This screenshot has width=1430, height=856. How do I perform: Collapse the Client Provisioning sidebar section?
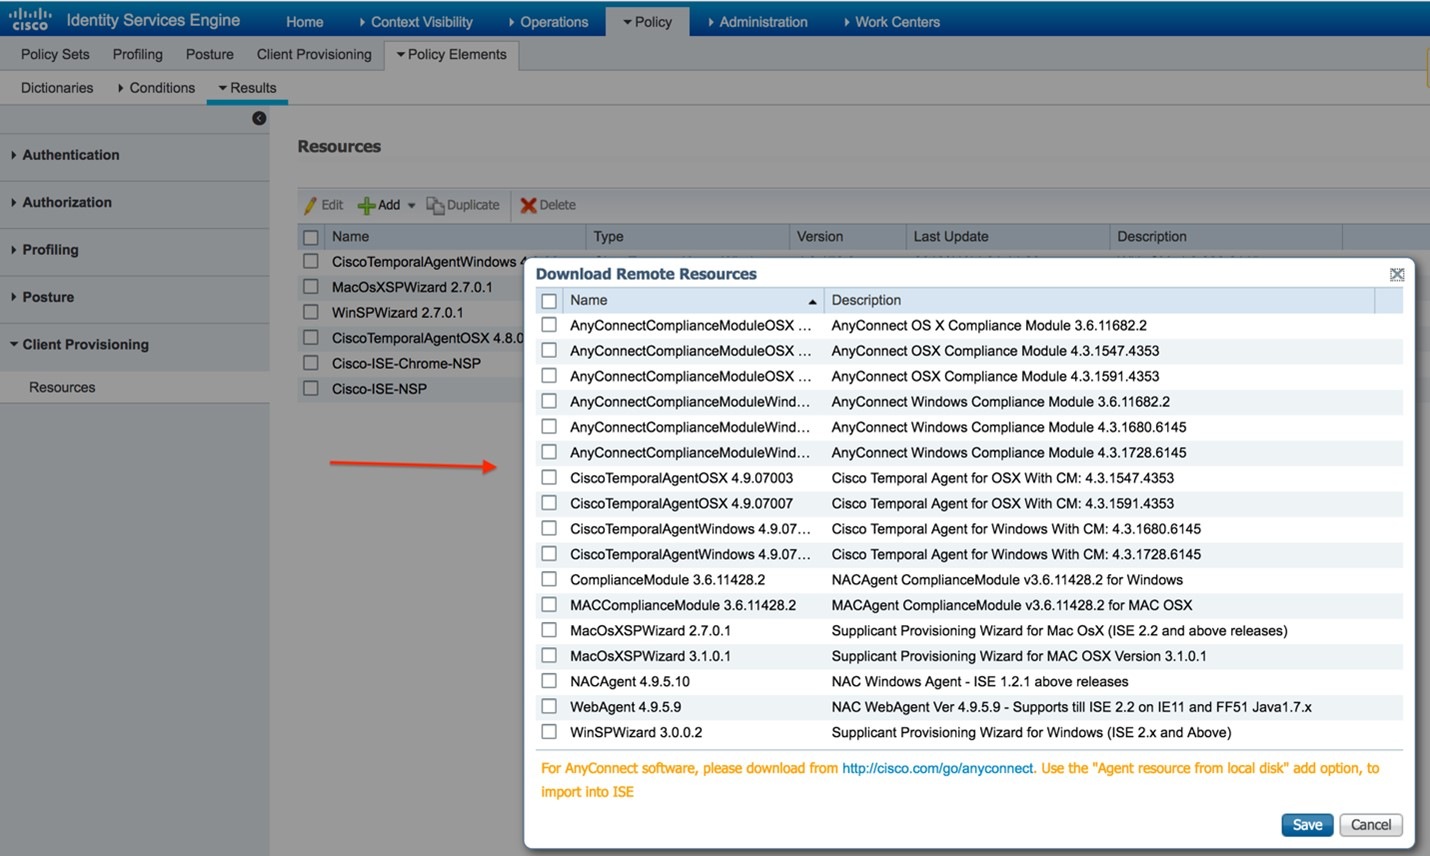[x=14, y=344]
